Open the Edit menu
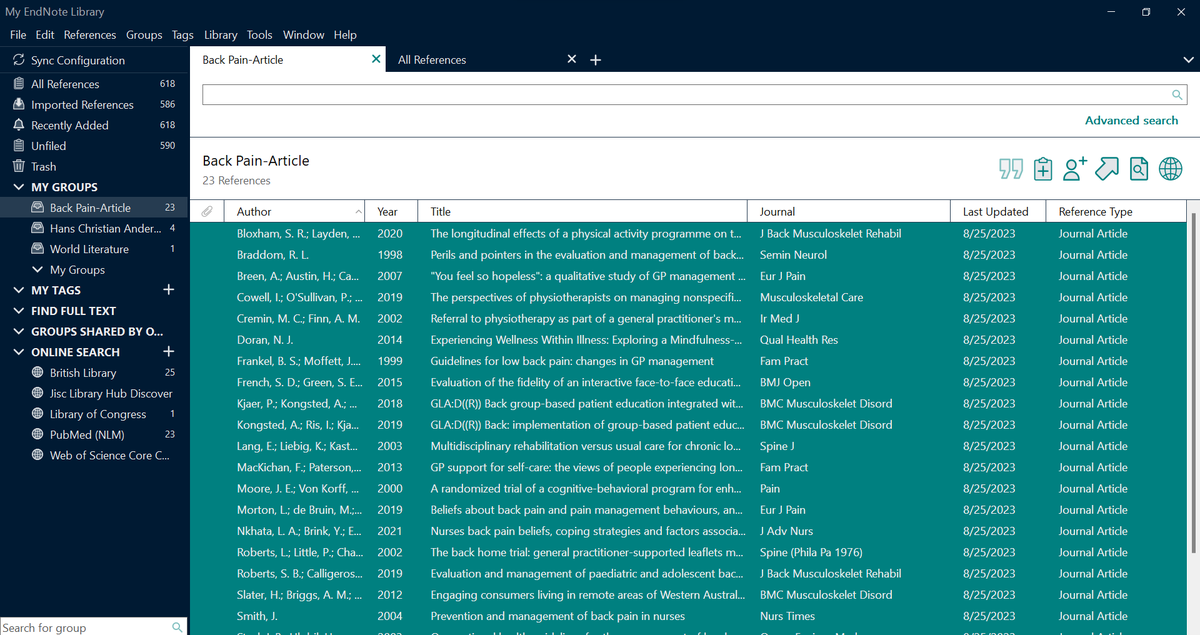 (x=45, y=35)
